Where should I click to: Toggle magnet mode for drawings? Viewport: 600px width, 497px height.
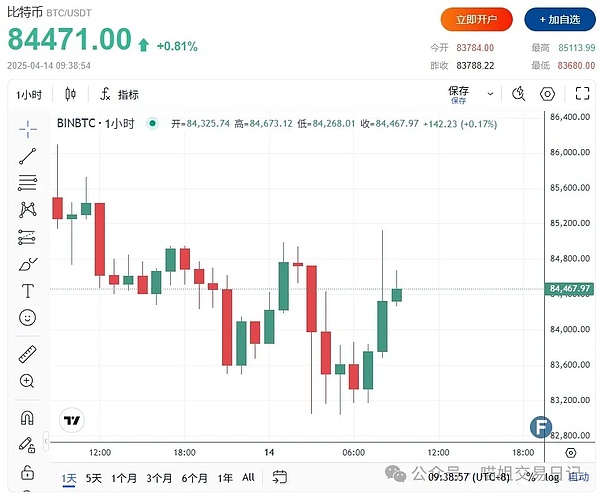27,418
